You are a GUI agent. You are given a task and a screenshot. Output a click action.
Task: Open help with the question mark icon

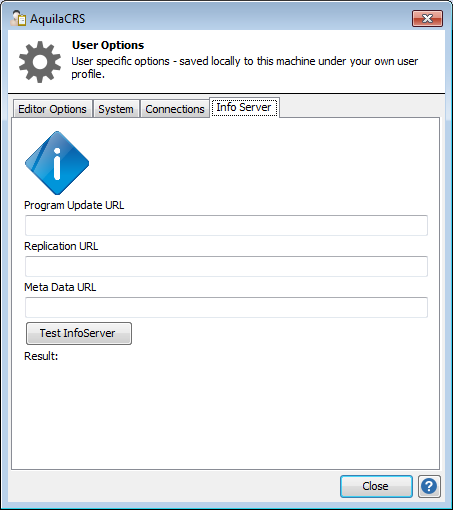click(x=429, y=486)
